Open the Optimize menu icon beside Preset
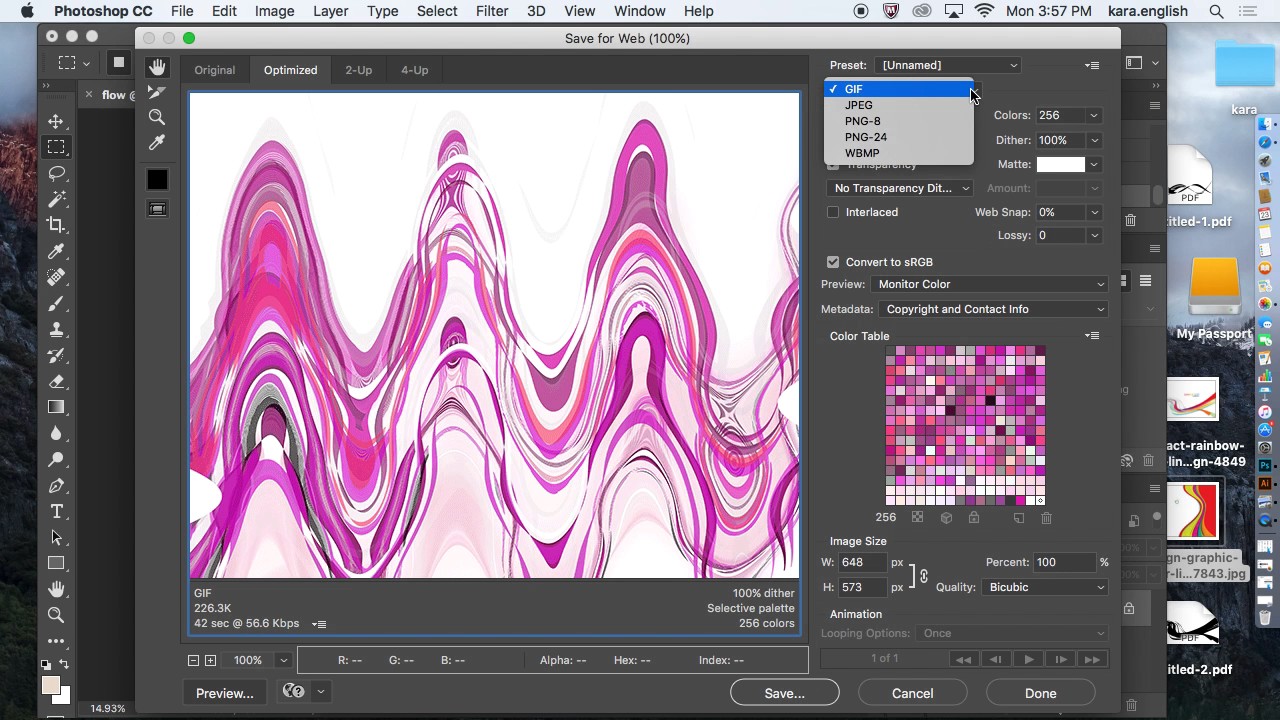 click(x=1092, y=65)
